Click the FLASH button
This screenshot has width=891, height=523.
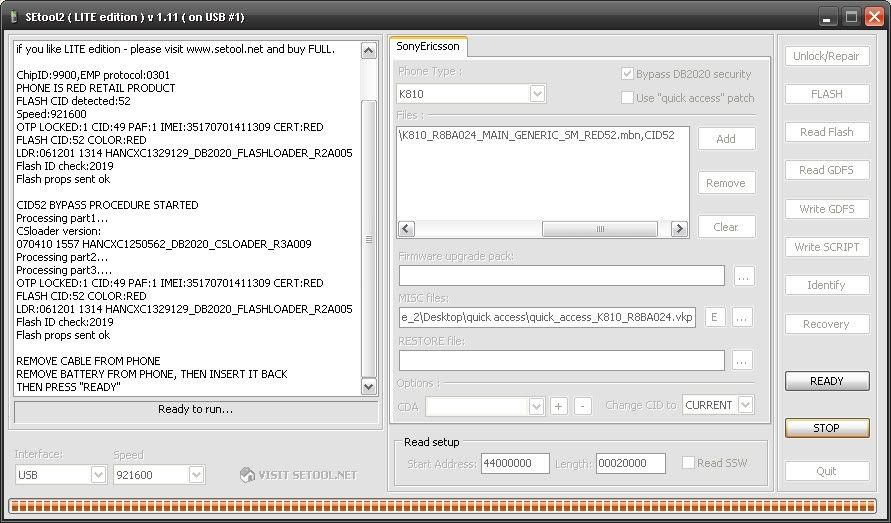[827, 94]
